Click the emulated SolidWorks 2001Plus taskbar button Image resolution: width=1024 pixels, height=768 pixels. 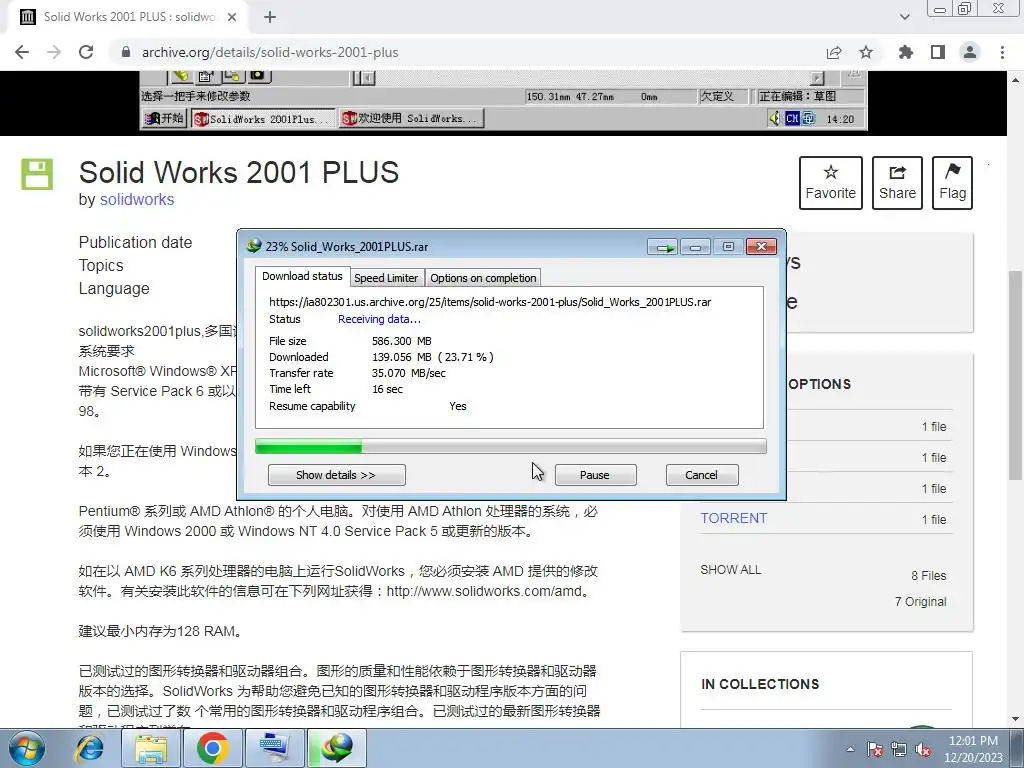pyautogui.click(x=262, y=119)
